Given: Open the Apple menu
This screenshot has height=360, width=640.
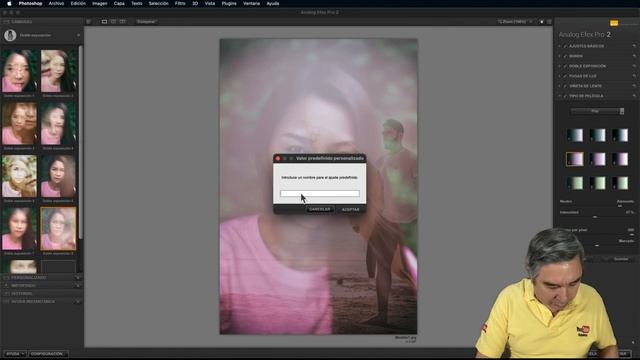Looking at the screenshot, I should point(9,3).
